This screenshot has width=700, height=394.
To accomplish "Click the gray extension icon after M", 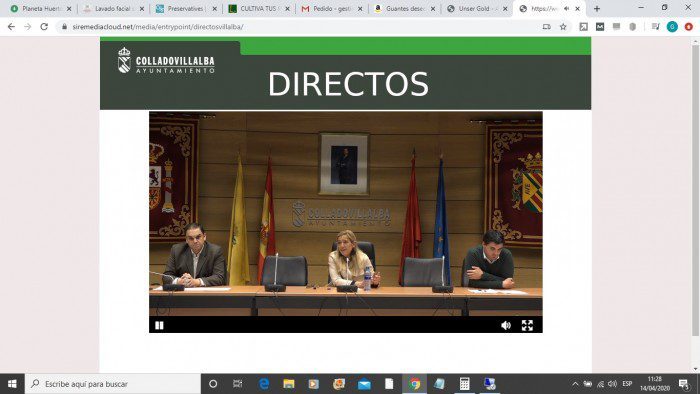I will pyautogui.click(x=617, y=27).
